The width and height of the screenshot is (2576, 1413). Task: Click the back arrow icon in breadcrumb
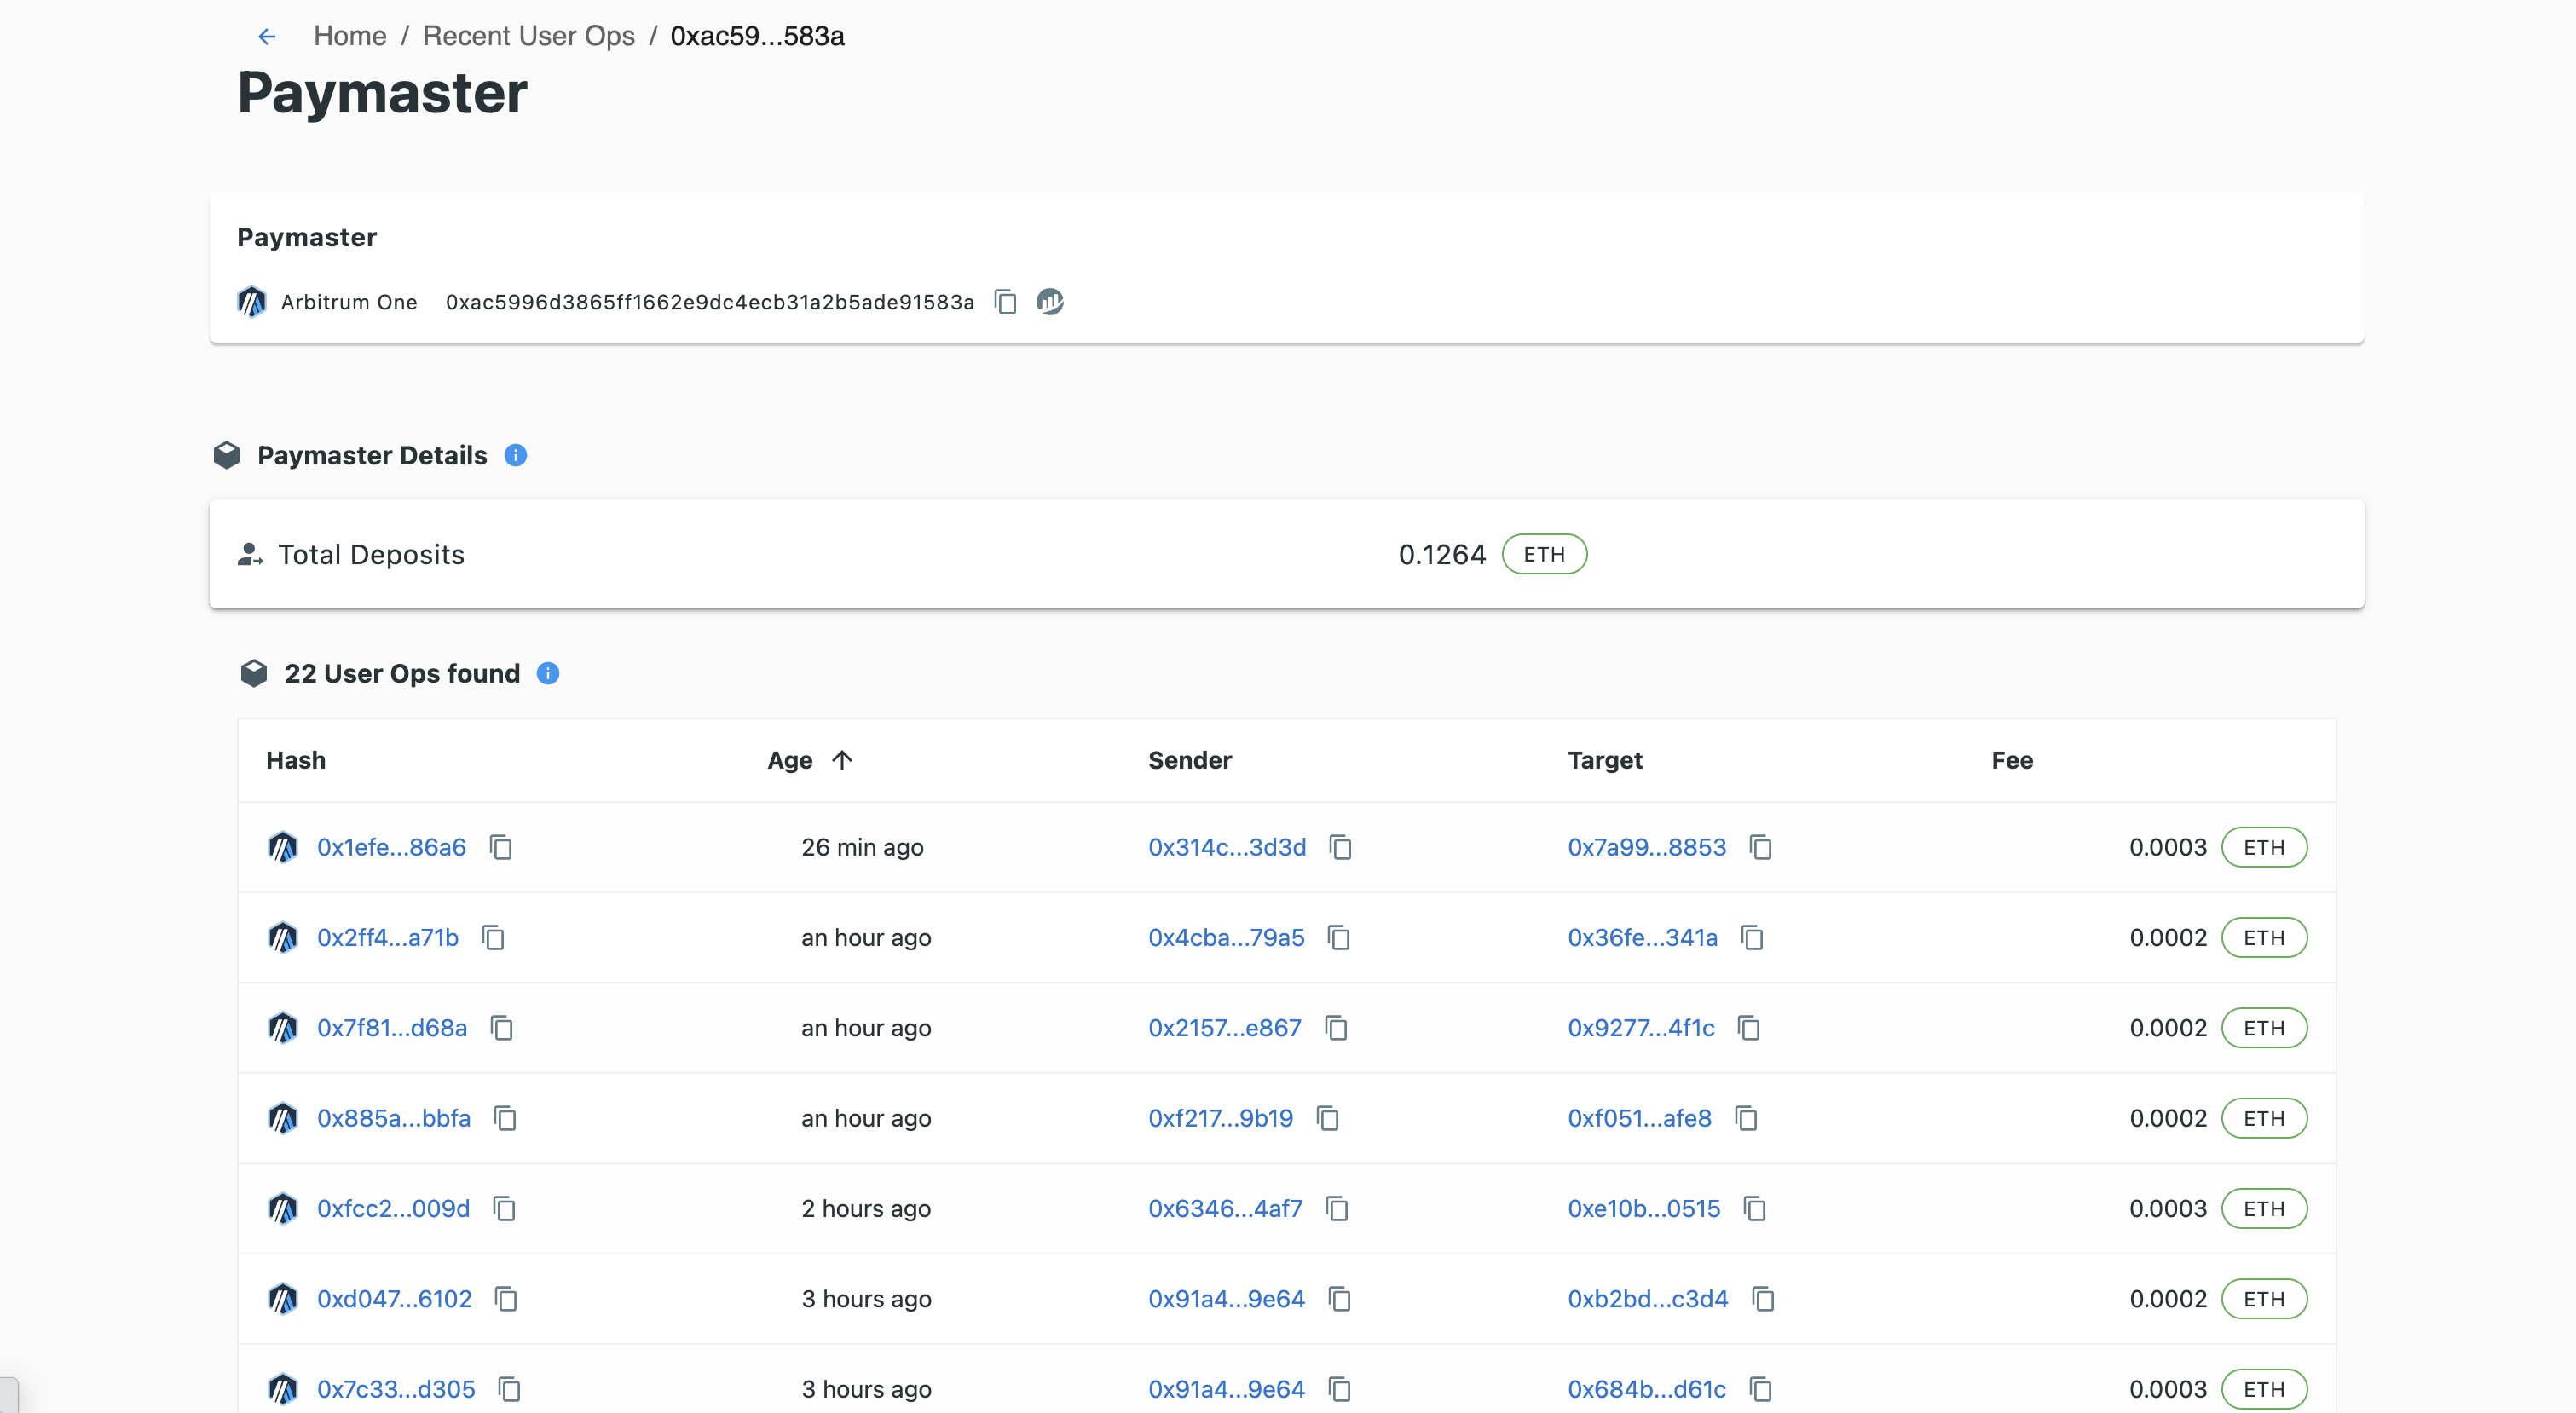click(267, 37)
